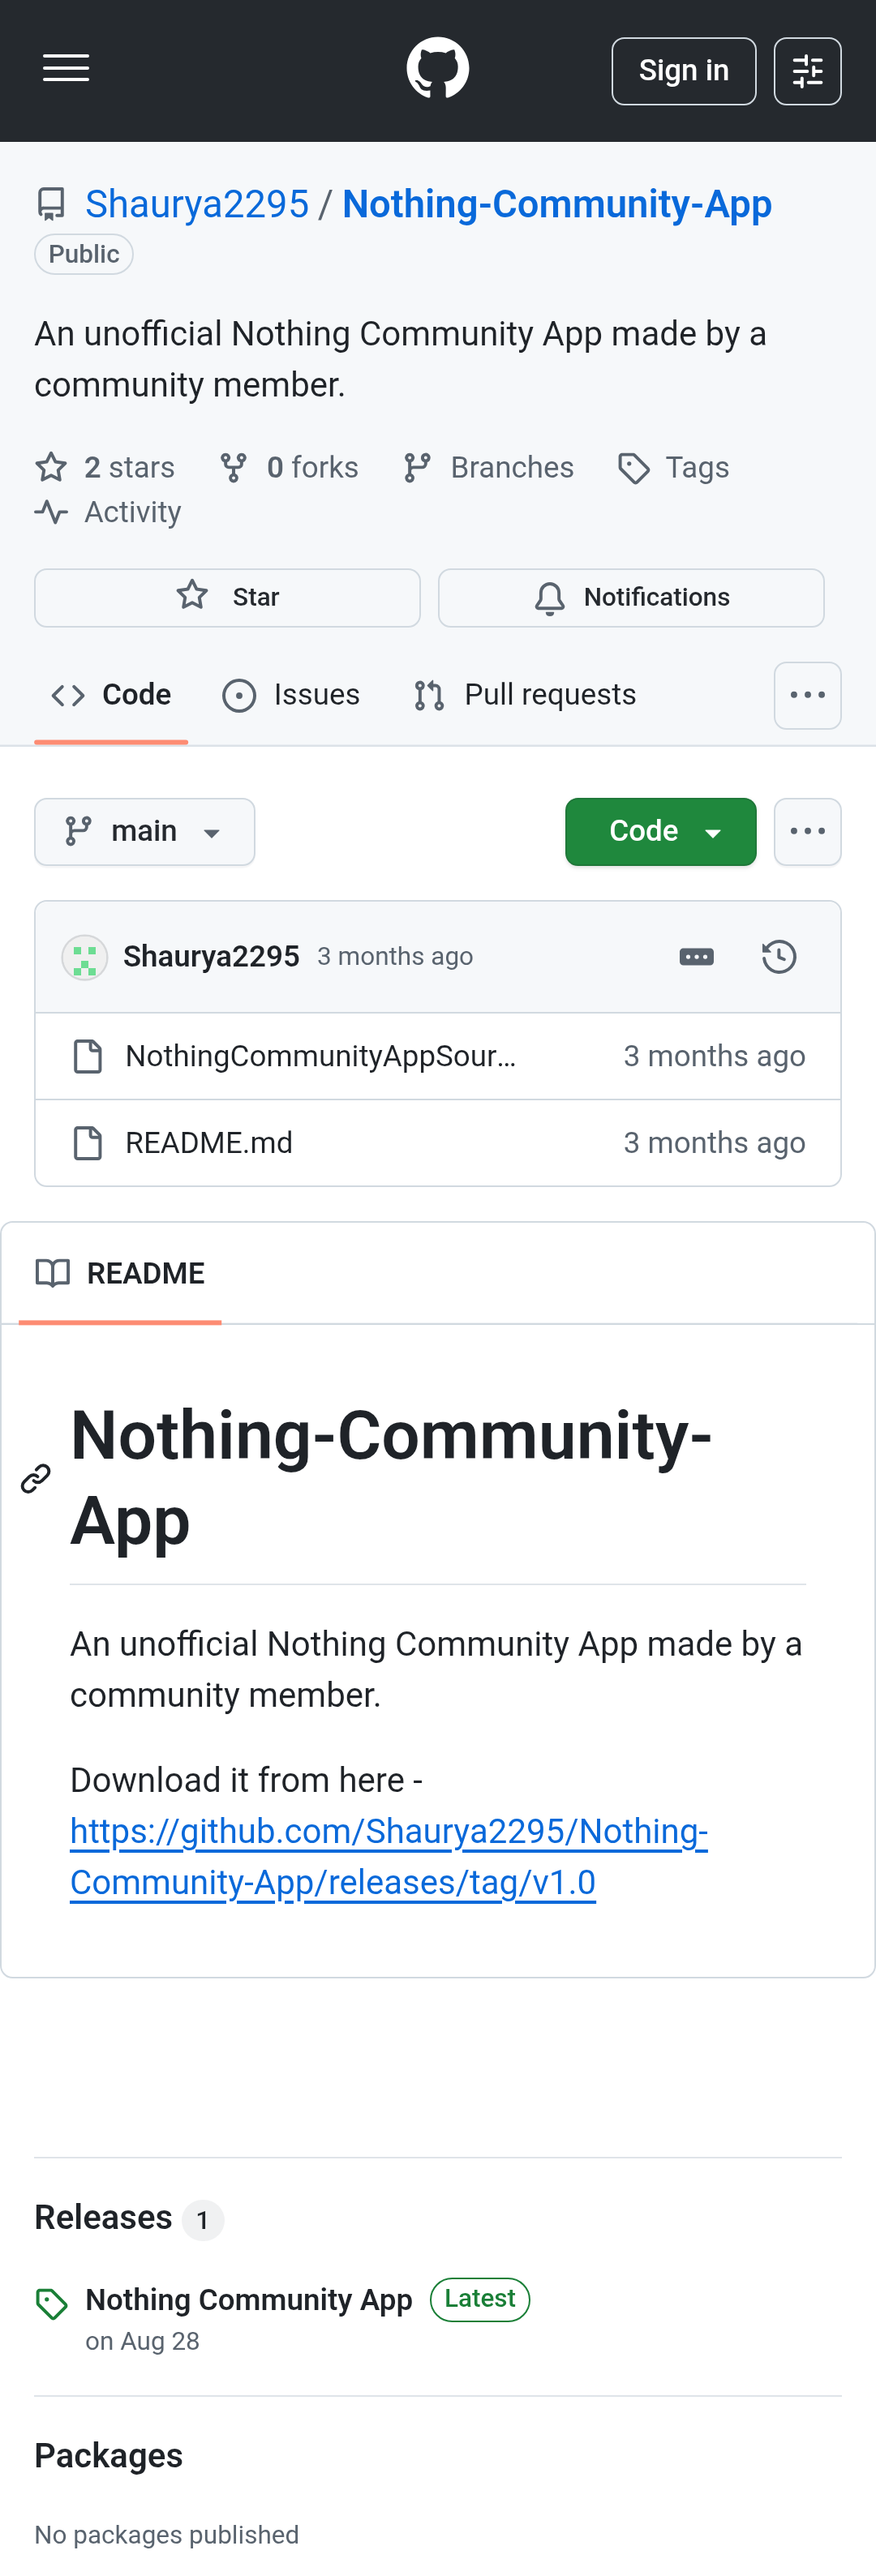
Task: Open the green Code dropdown
Action: [x=660, y=831]
